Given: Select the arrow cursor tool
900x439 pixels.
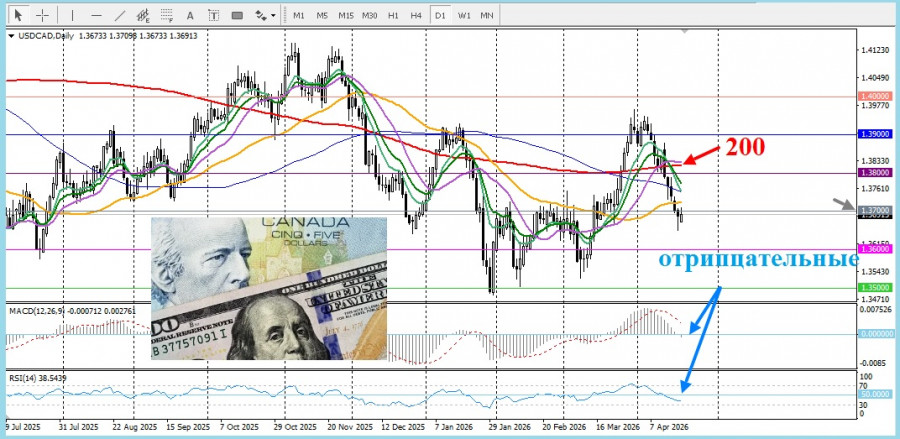Looking at the screenshot, I should [19, 15].
